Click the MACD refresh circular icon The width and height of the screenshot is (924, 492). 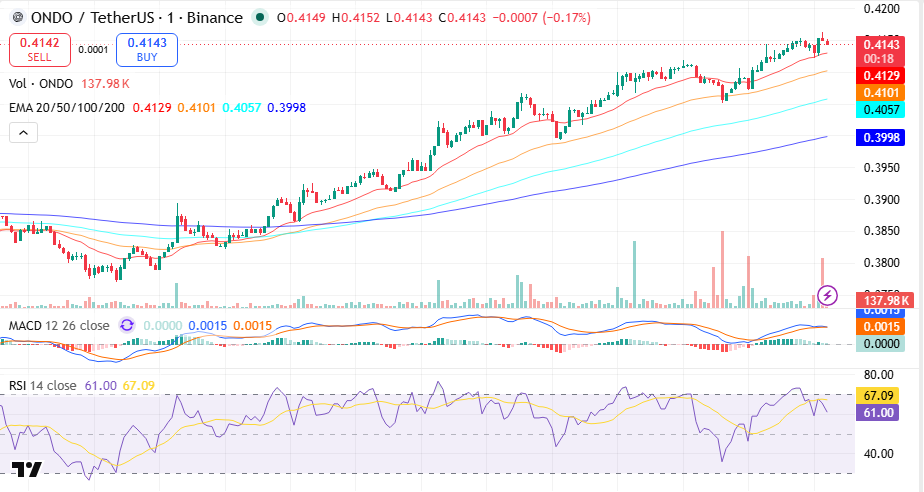127,325
